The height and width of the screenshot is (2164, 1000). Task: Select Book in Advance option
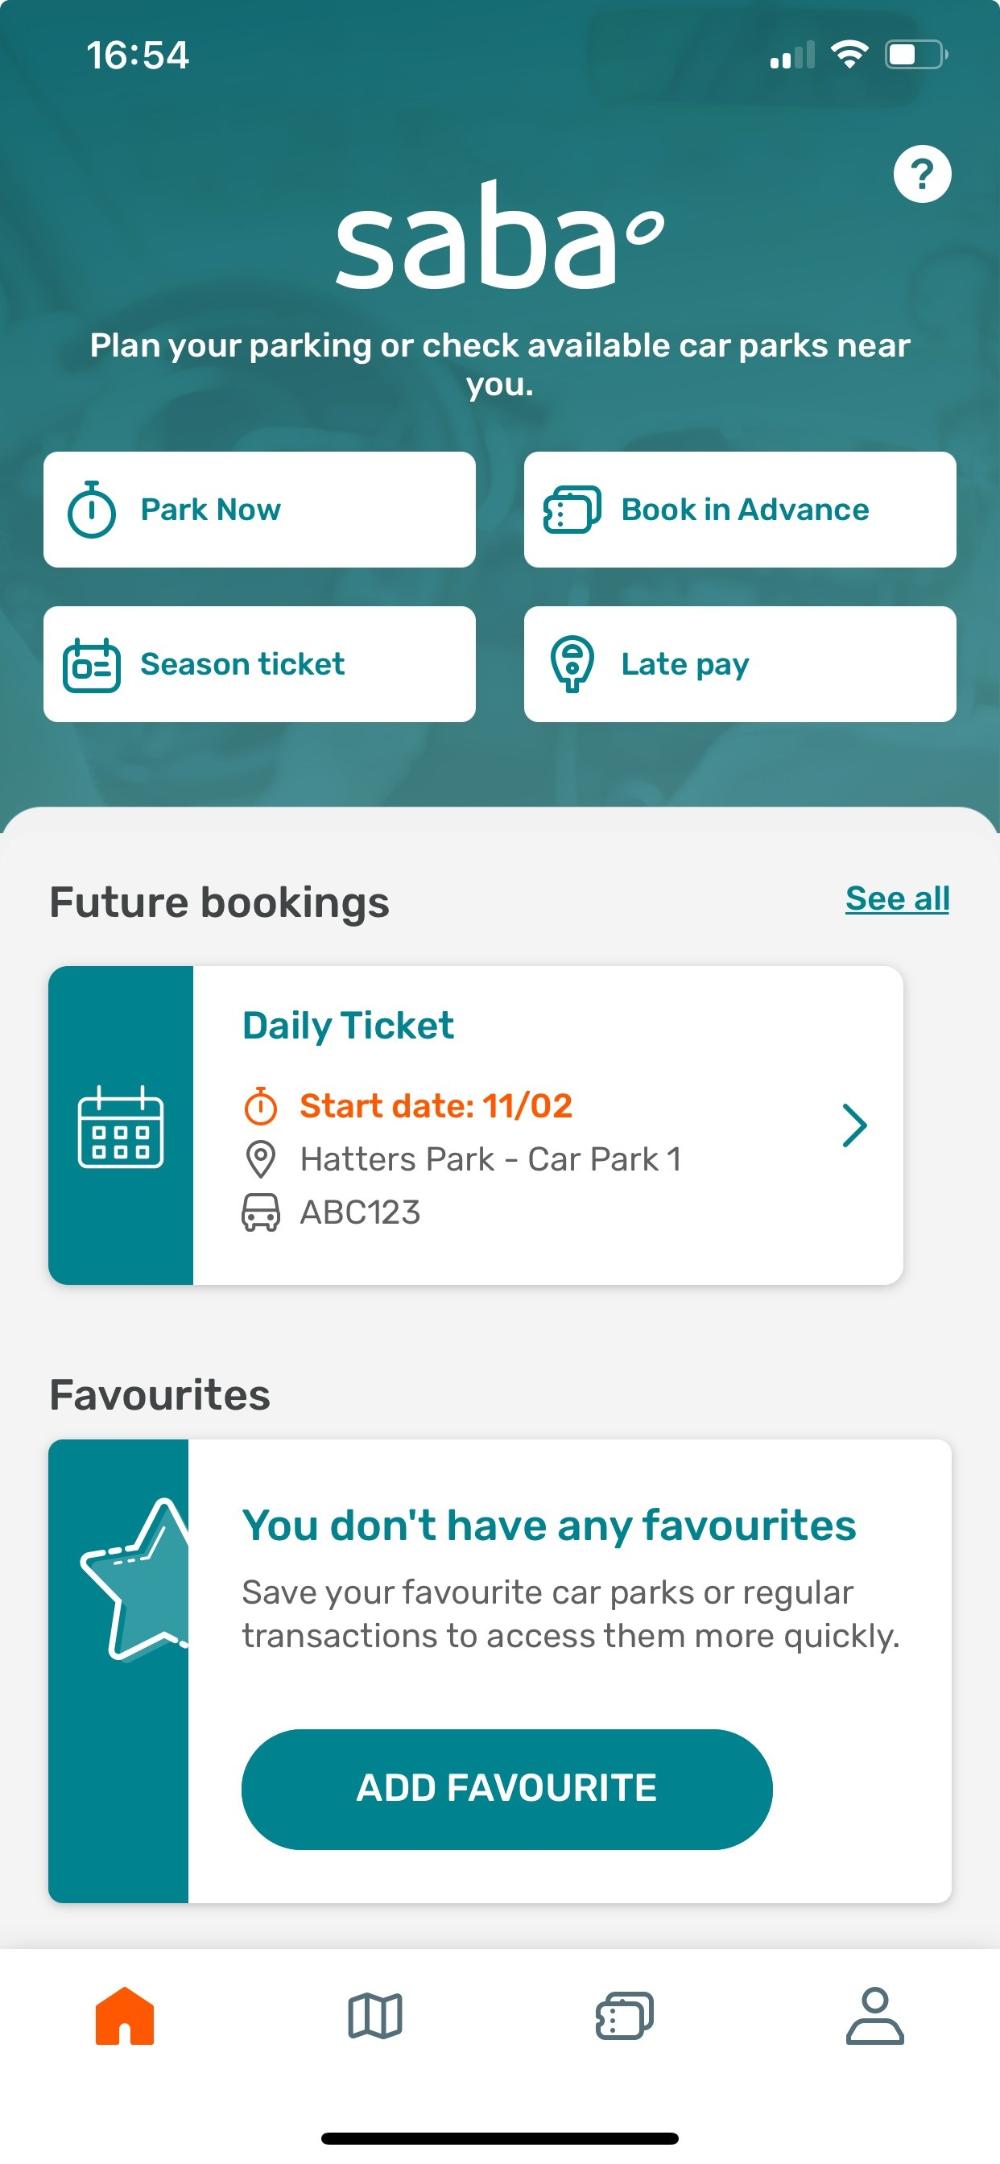tap(740, 510)
